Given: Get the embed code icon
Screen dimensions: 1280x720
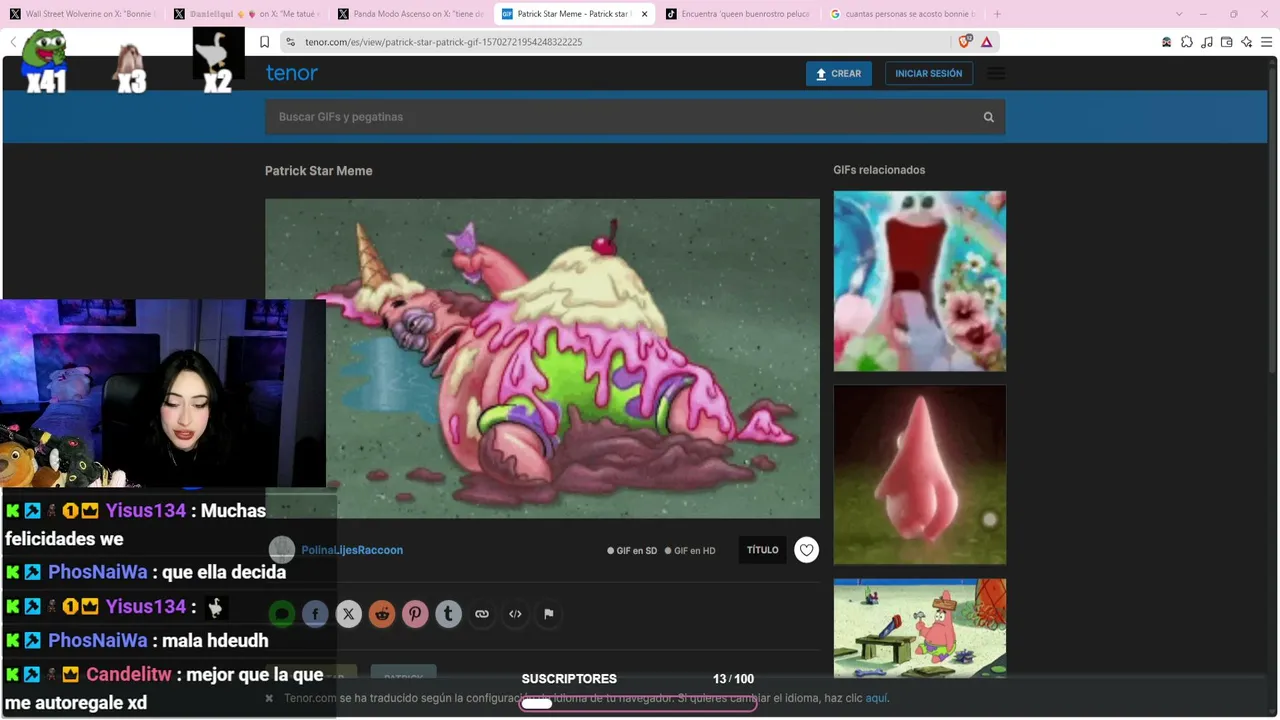Looking at the screenshot, I should tap(515, 614).
